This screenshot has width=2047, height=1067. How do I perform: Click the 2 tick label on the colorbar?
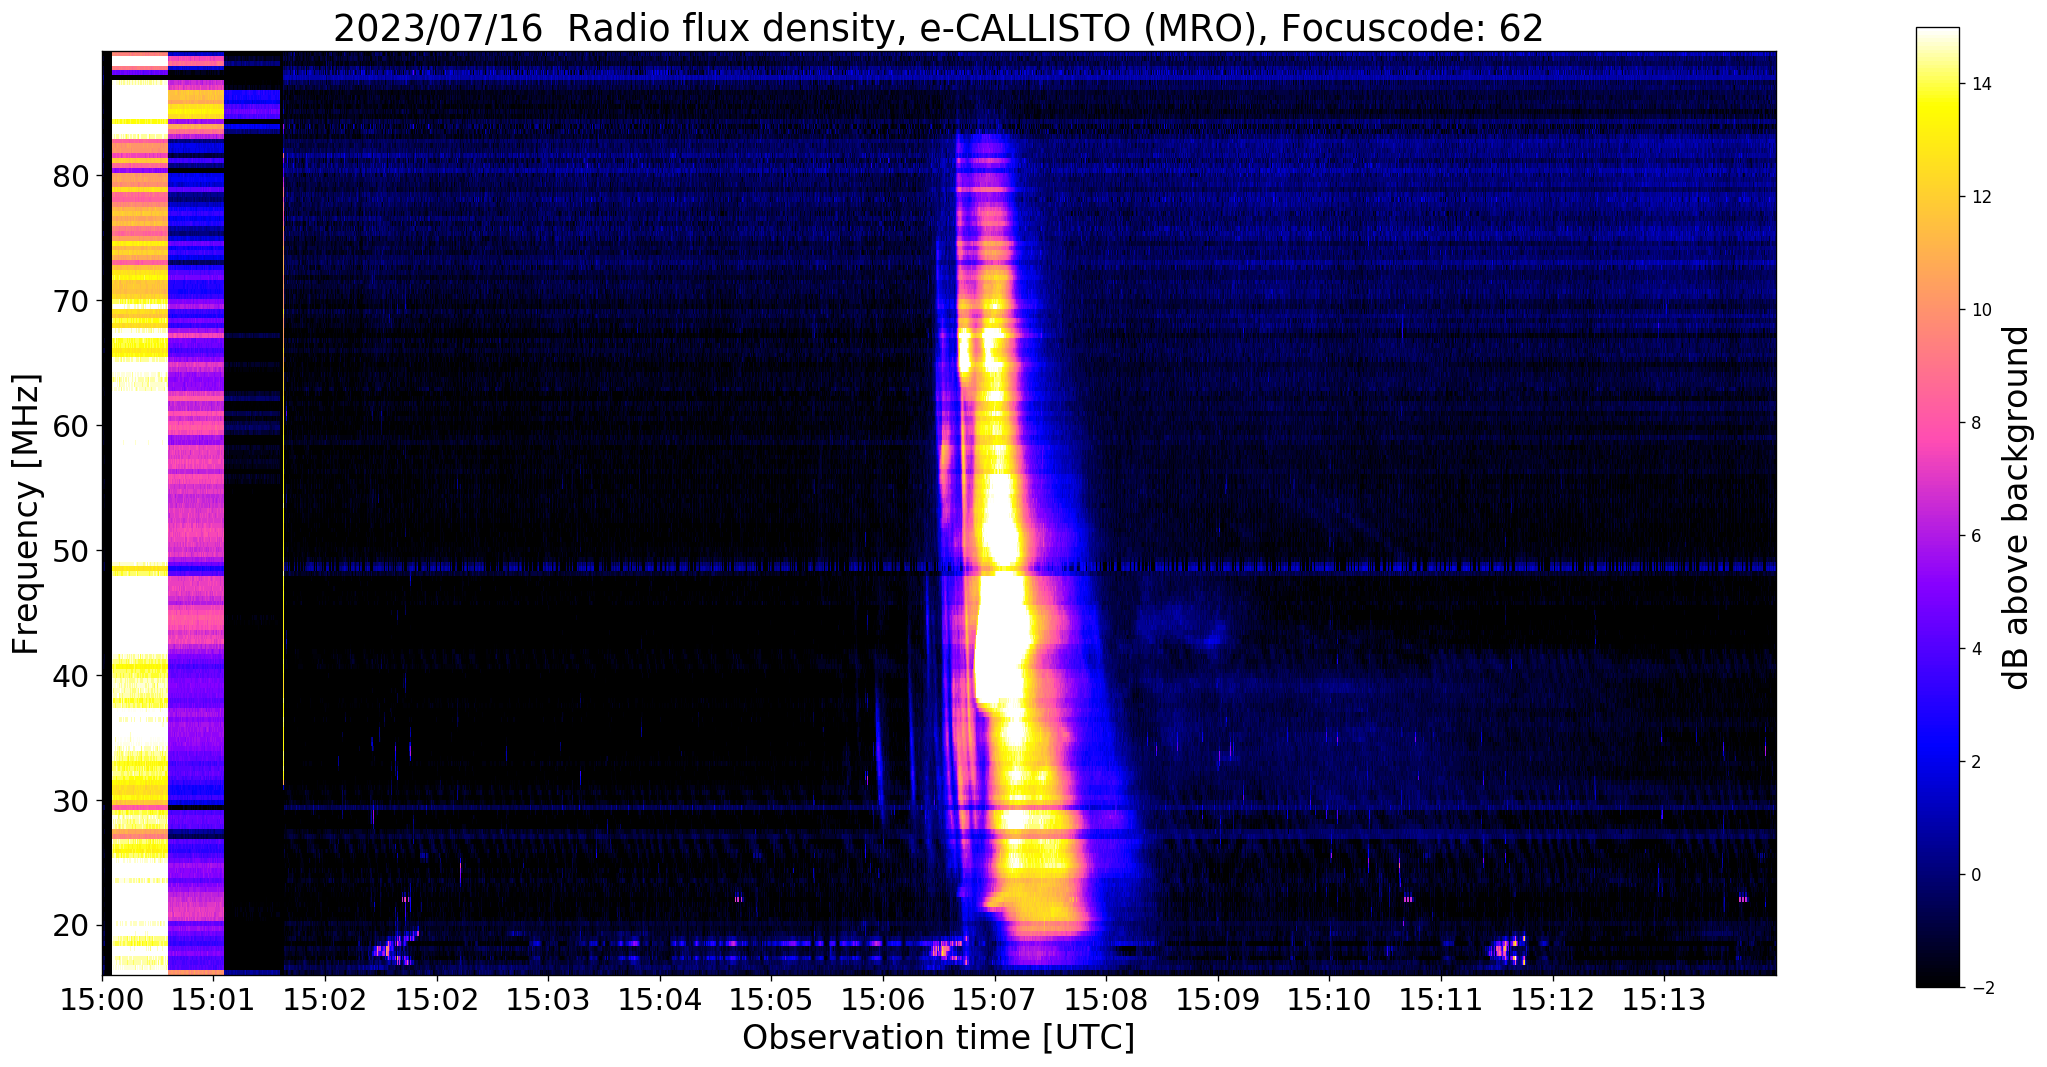coord(1976,762)
